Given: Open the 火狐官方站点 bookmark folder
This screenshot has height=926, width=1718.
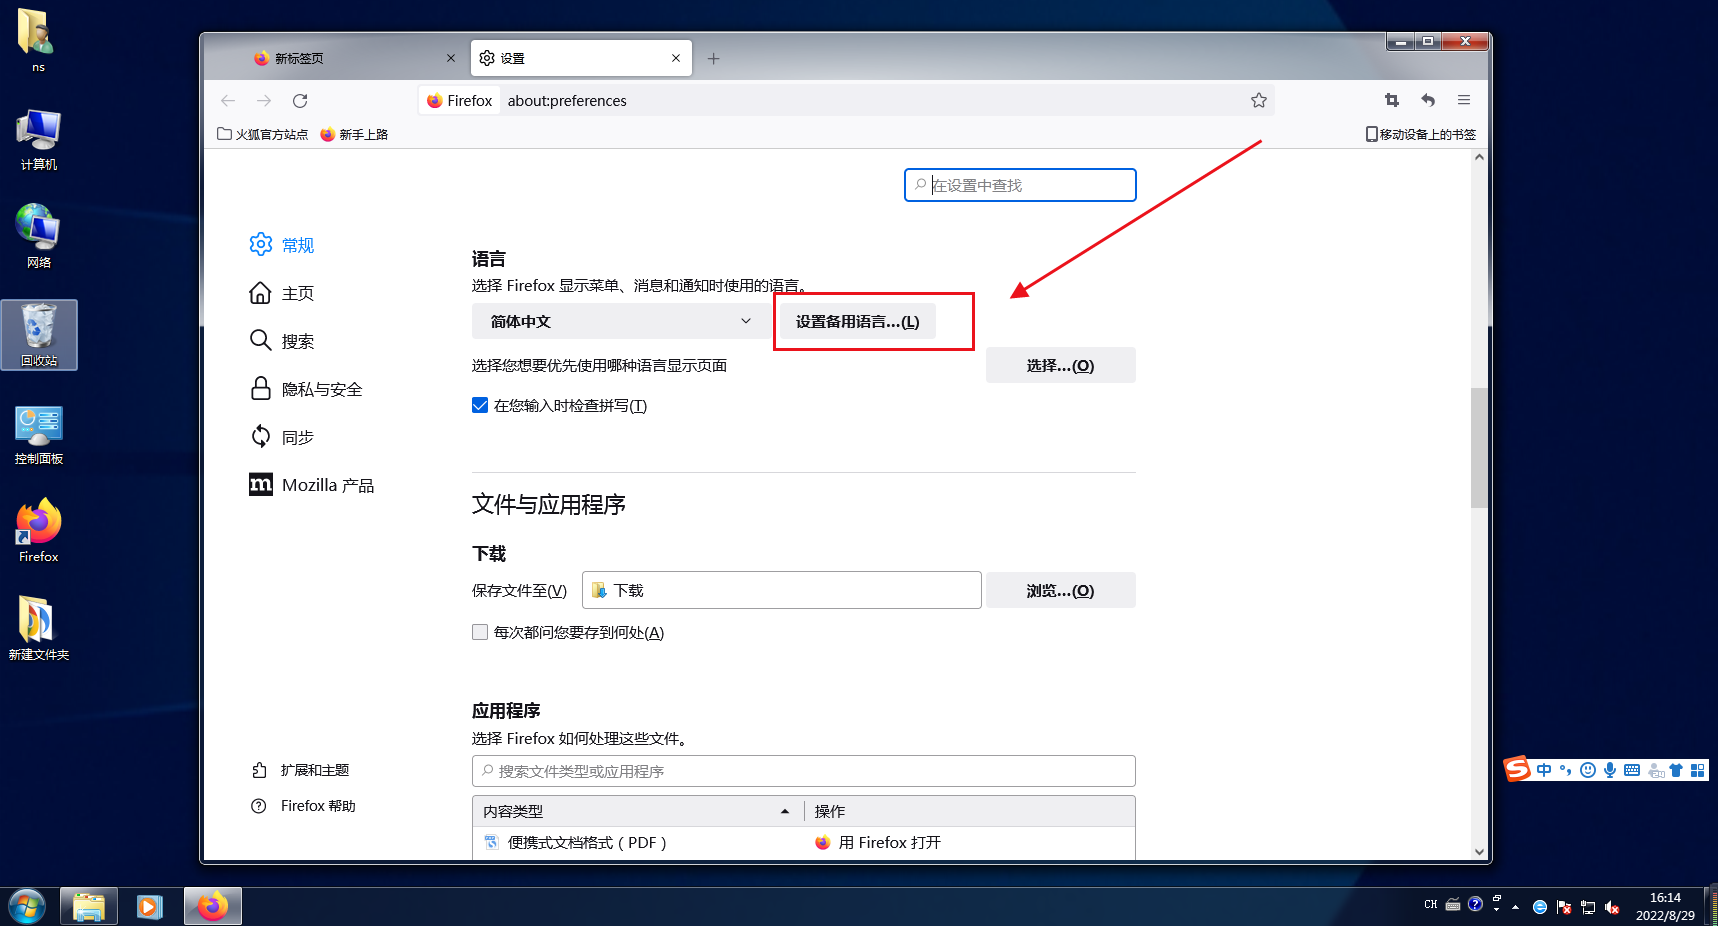Looking at the screenshot, I should coord(262,134).
